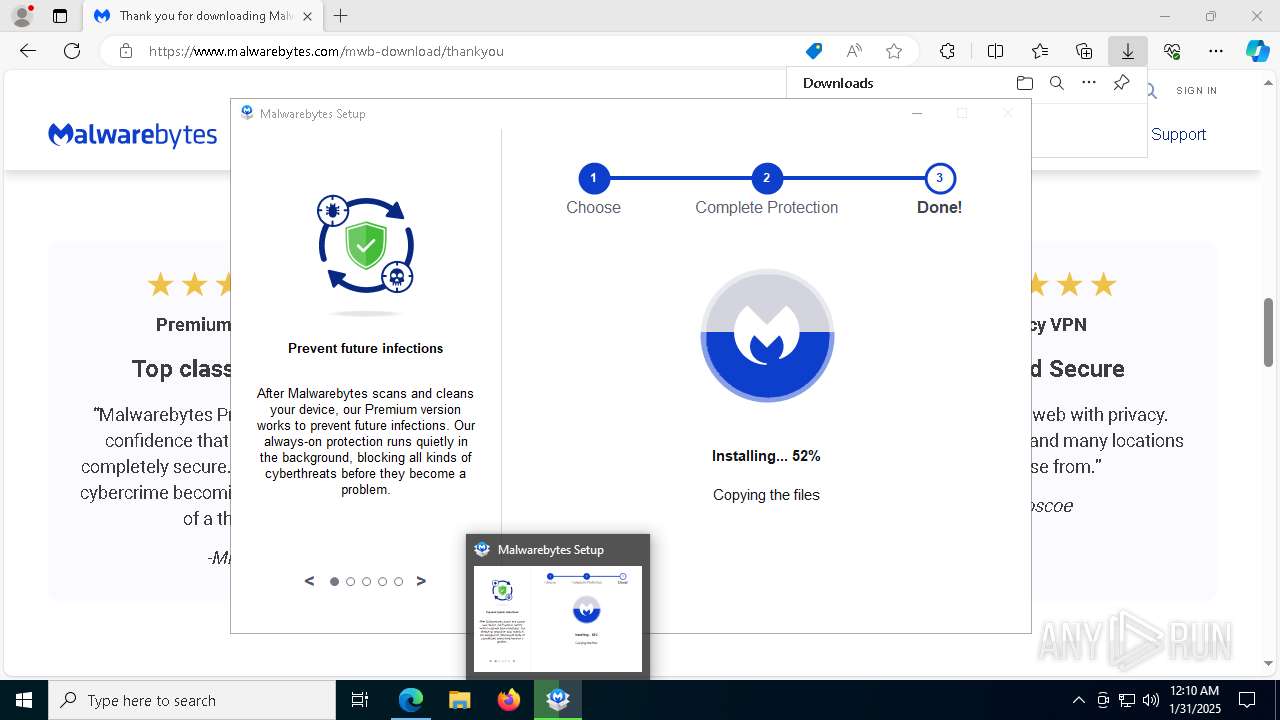The image size is (1280, 720).
Task: Open more options in Downloads panel
Action: pos(1089,83)
